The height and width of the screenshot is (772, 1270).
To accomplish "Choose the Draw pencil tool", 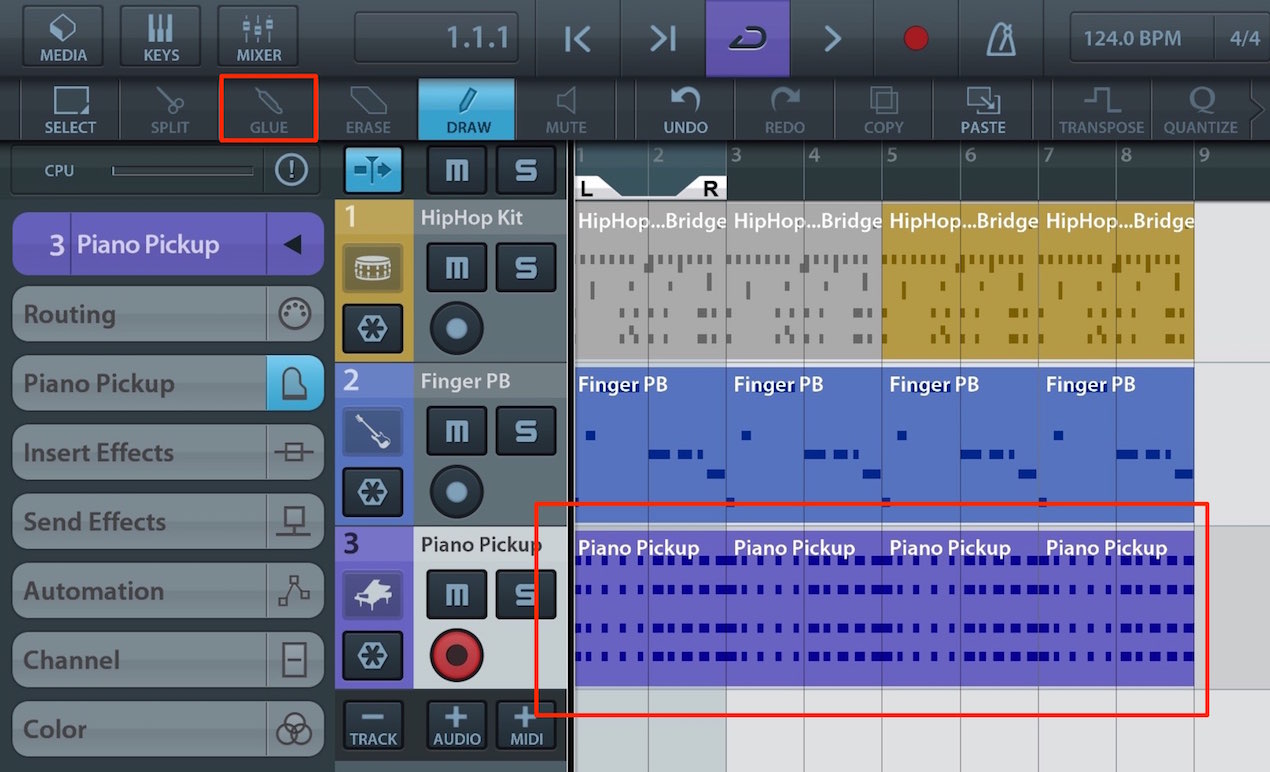I will [x=467, y=110].
